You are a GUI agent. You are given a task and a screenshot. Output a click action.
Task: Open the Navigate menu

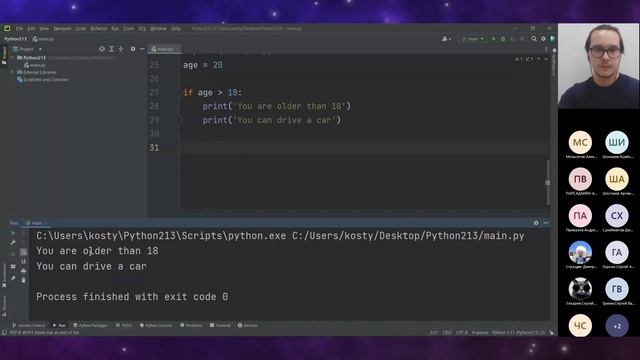[62, 29]
